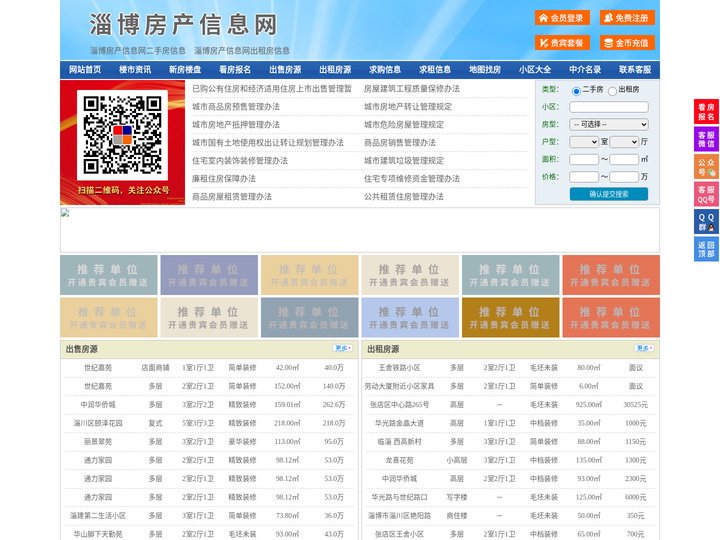
Task: Open 城市商品房预售管理办法 link
Action: pyautogui.click(x=236, y=107)
